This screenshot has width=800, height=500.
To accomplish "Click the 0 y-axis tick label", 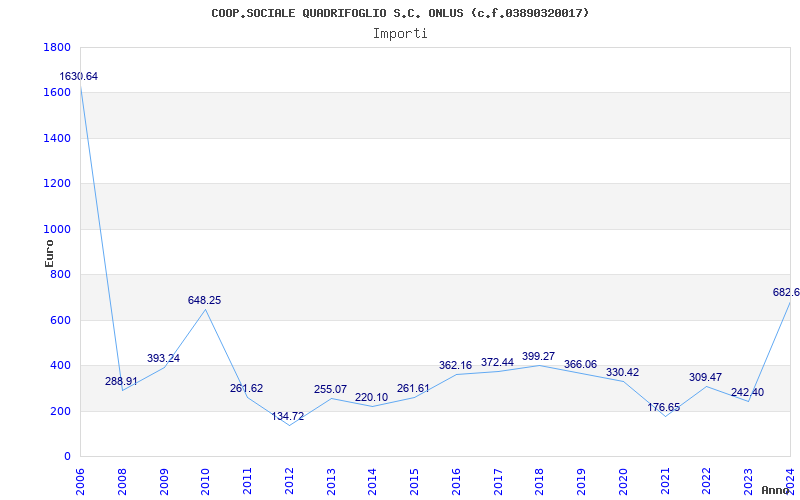I will pos(67,457).
